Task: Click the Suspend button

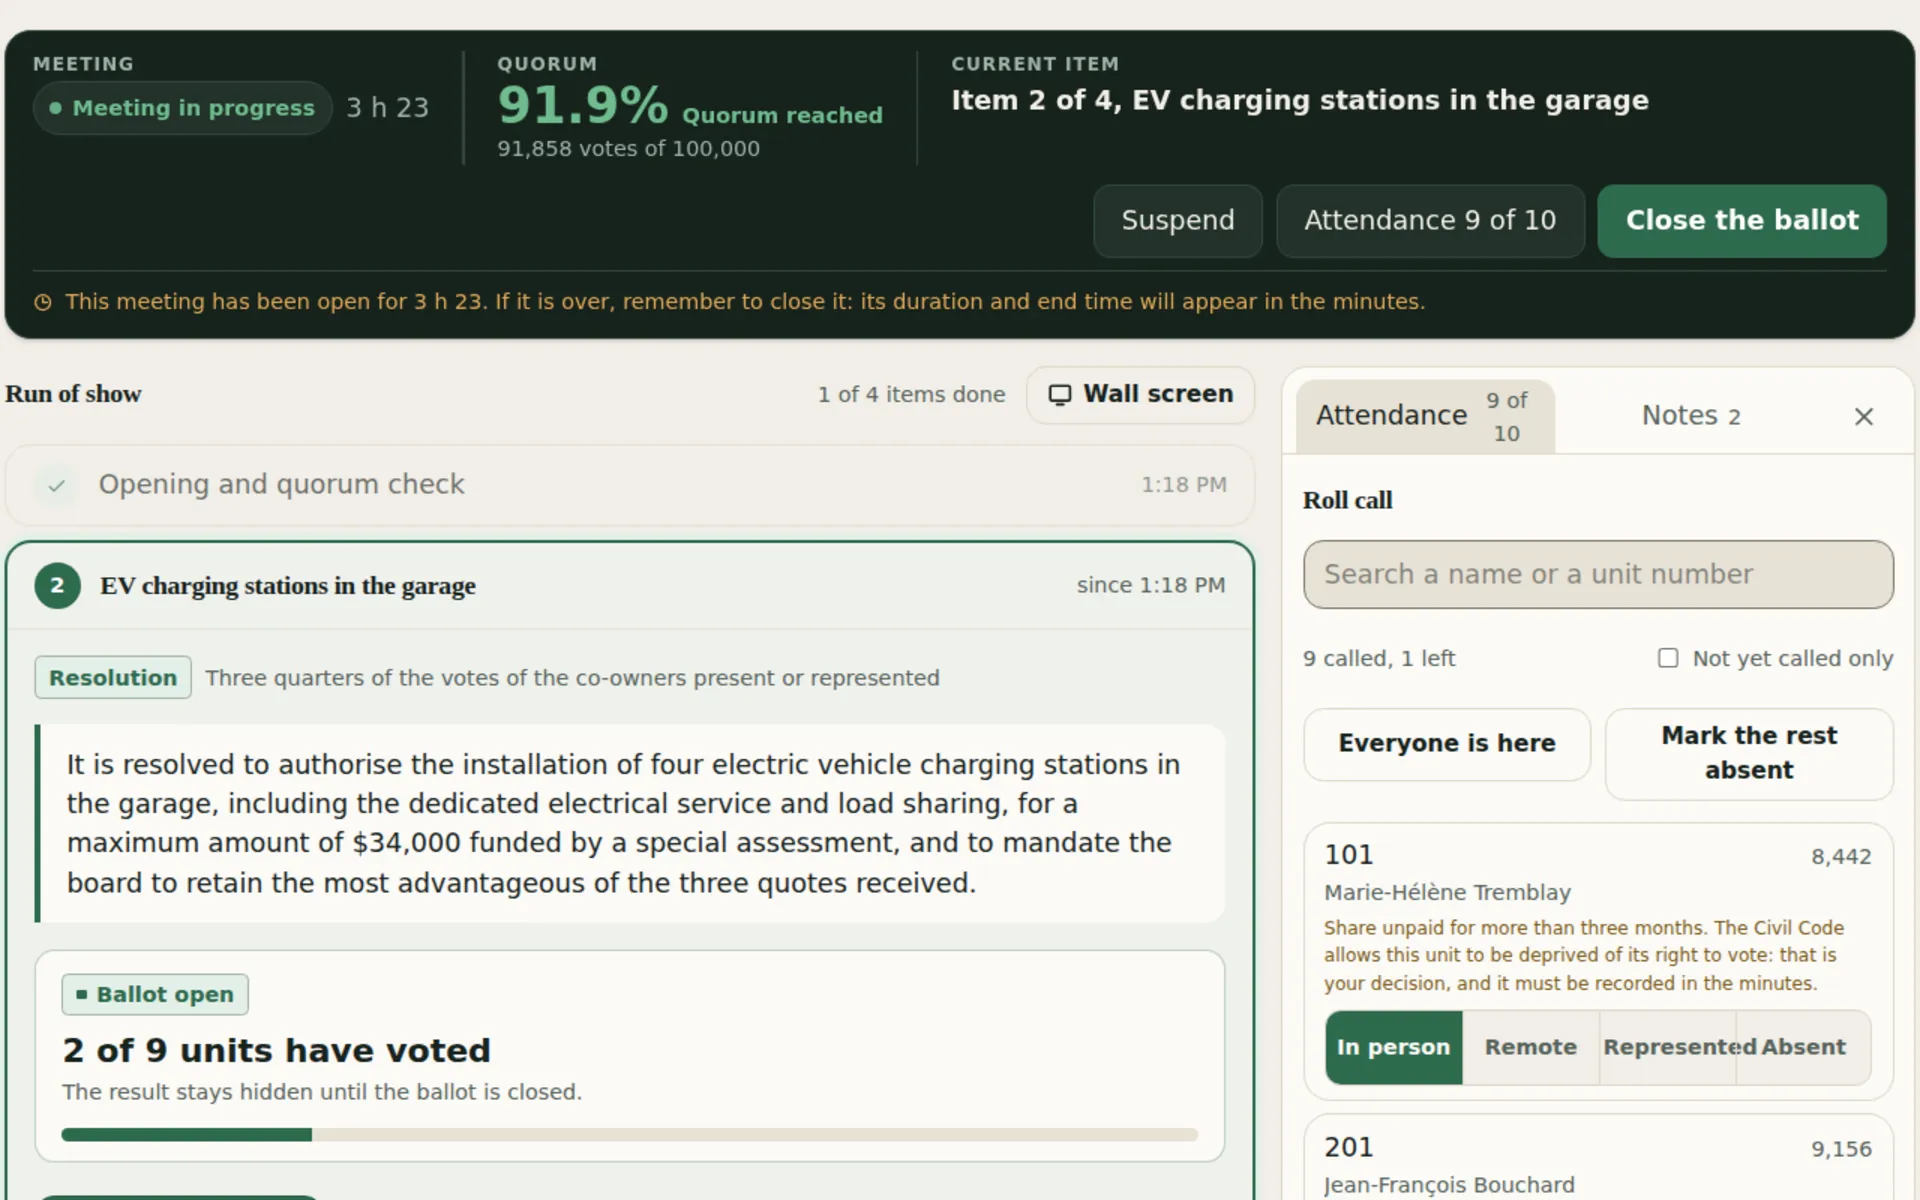Action: [1177, 221]
